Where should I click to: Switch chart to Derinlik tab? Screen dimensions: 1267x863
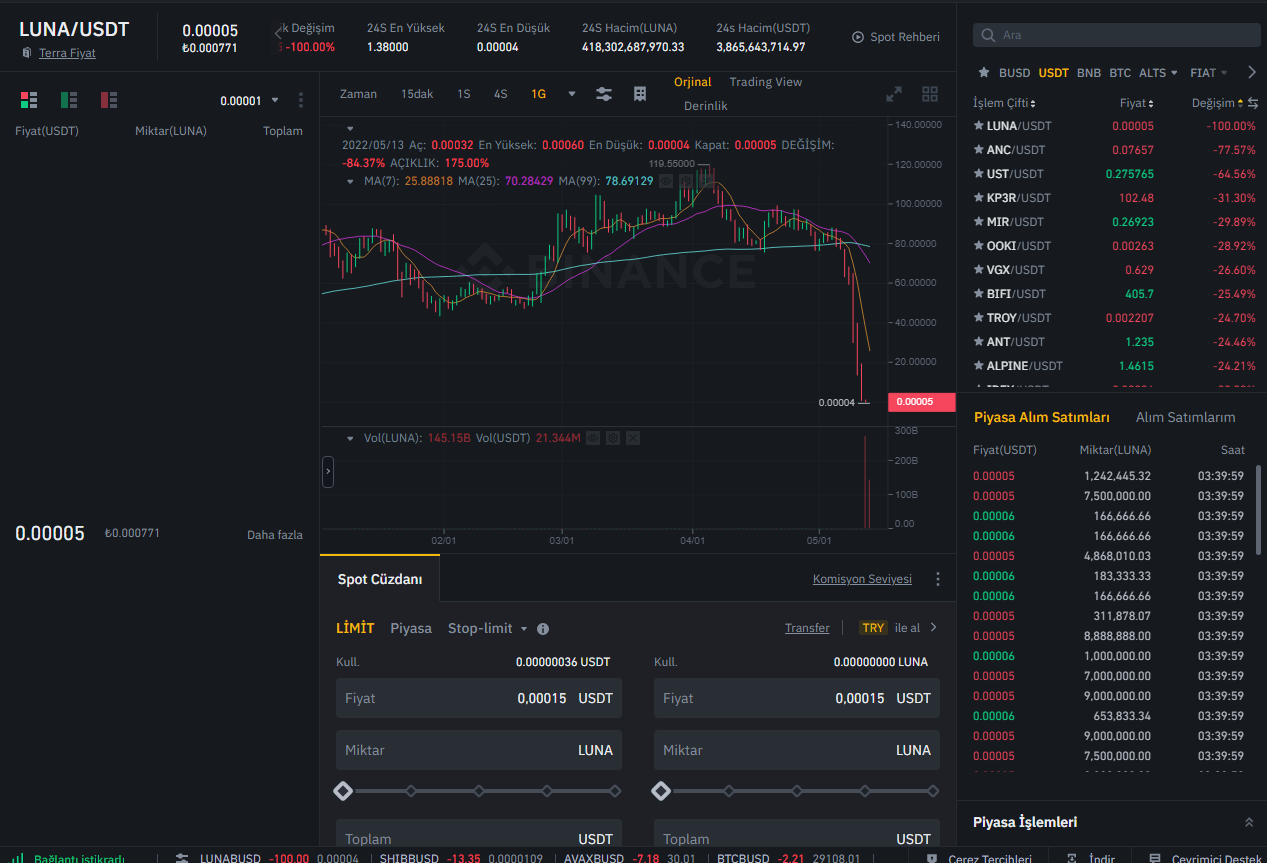click(x=706, y=106)
